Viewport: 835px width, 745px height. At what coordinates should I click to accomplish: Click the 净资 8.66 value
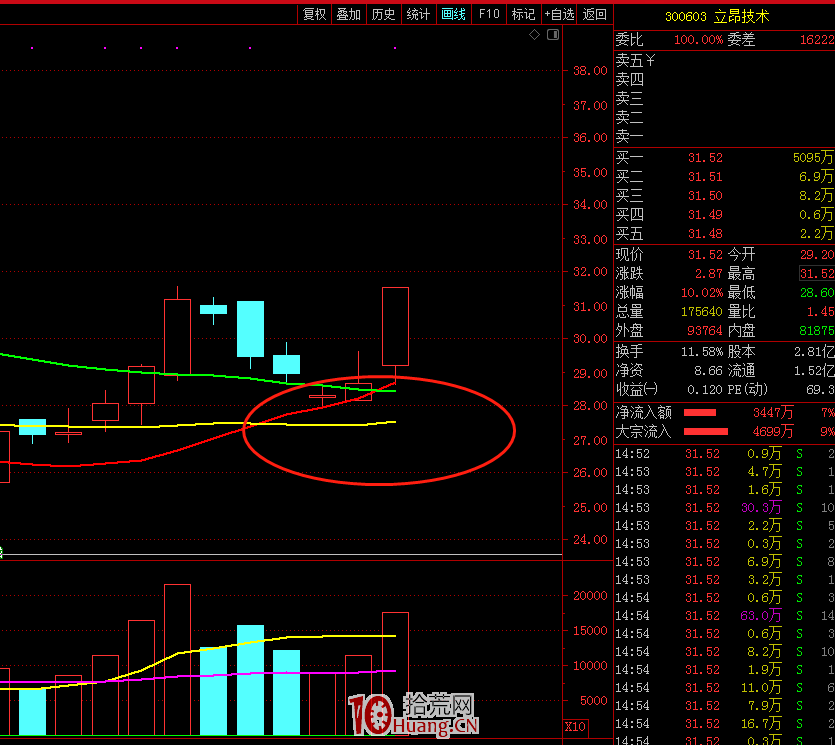click(x=709, y=371)
